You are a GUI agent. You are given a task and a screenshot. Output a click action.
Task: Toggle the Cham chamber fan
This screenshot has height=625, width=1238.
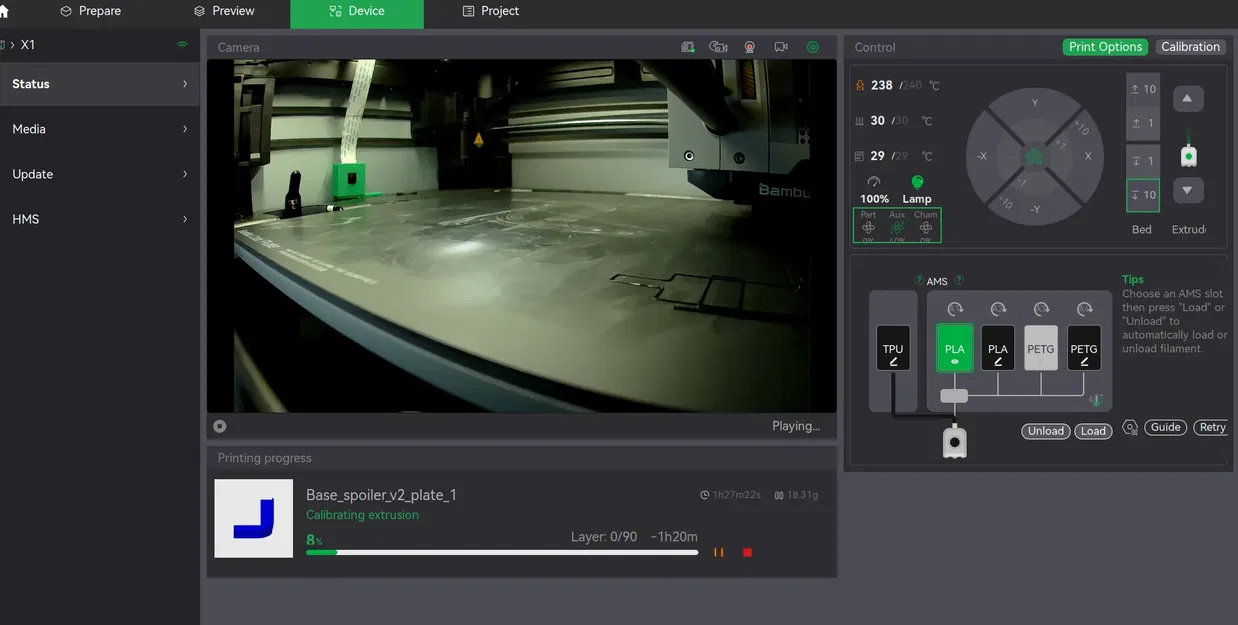(926, 226)
